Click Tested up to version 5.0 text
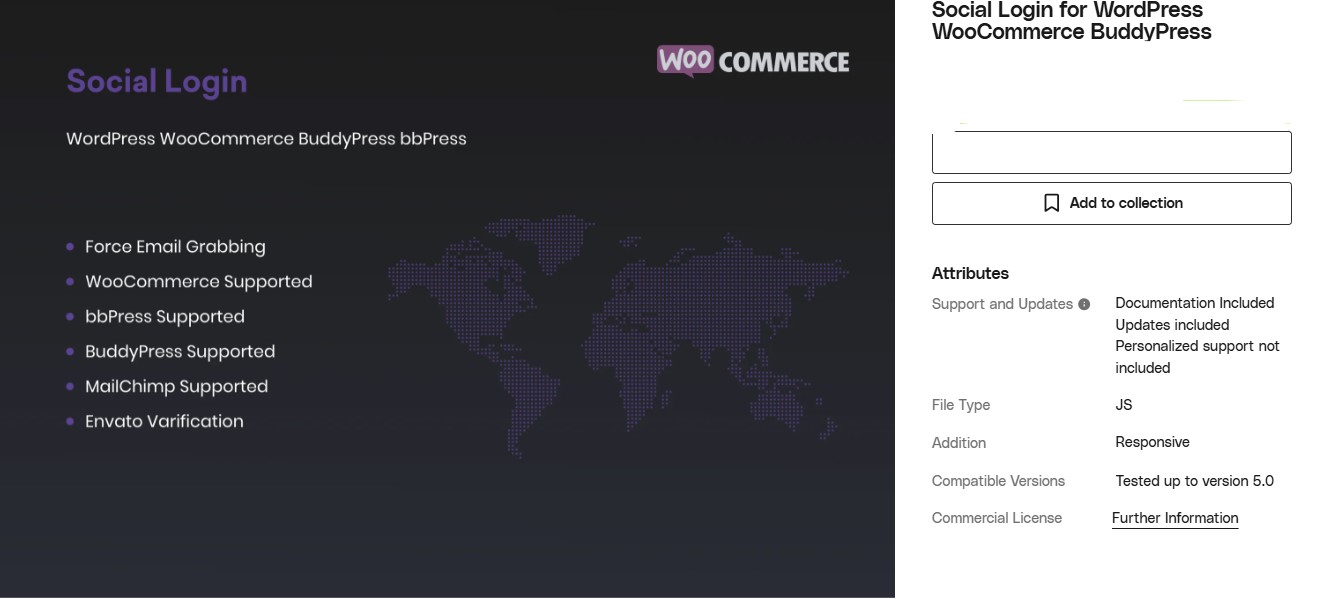The image size is (1324, 599). click(x=1195, y=481)
